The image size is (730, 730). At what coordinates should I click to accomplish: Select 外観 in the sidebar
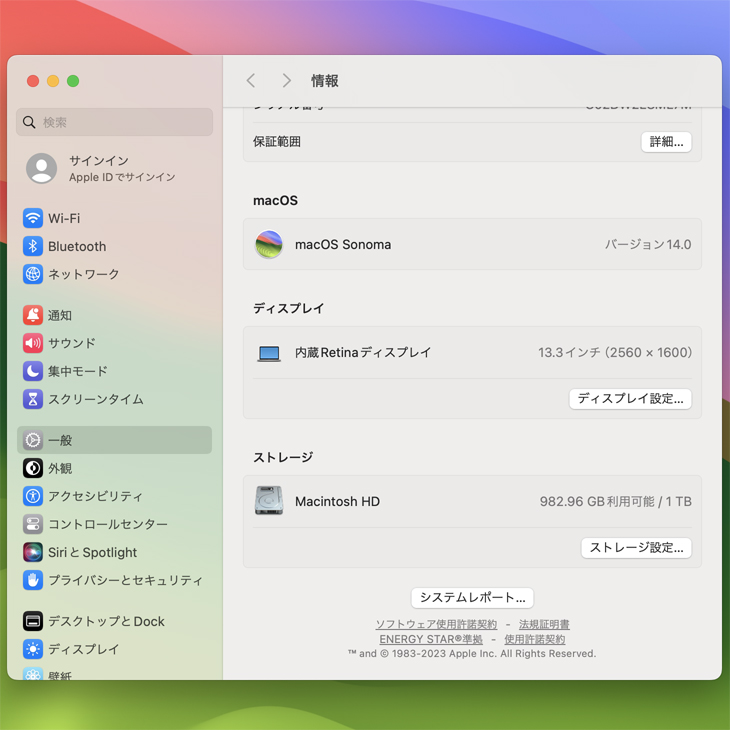click(x=60, y=468)
